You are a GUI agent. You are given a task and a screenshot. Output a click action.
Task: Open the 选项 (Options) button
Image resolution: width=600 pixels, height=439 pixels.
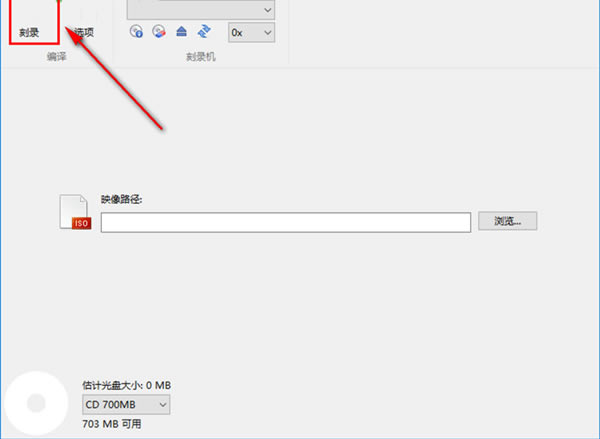(83, 31)
